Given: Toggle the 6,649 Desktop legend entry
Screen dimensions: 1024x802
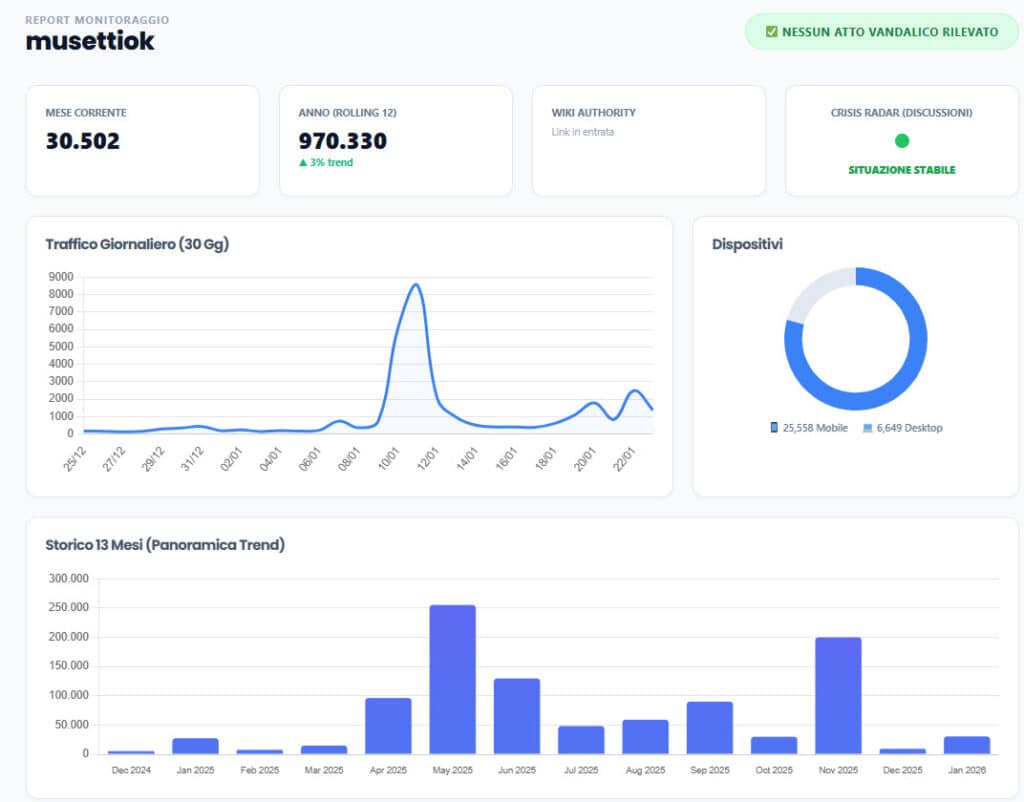Looking at the screenshot, I should (902, 428).
